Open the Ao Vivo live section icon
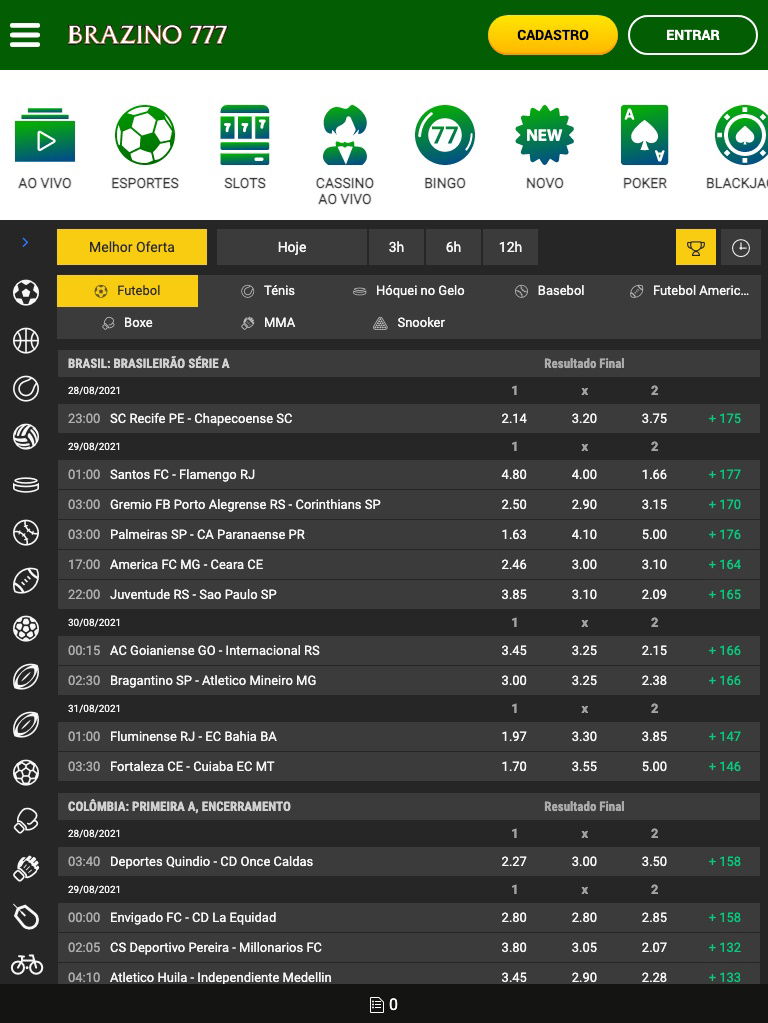Viewport: 768px width, 1023px height. click(x=45, y=136)
